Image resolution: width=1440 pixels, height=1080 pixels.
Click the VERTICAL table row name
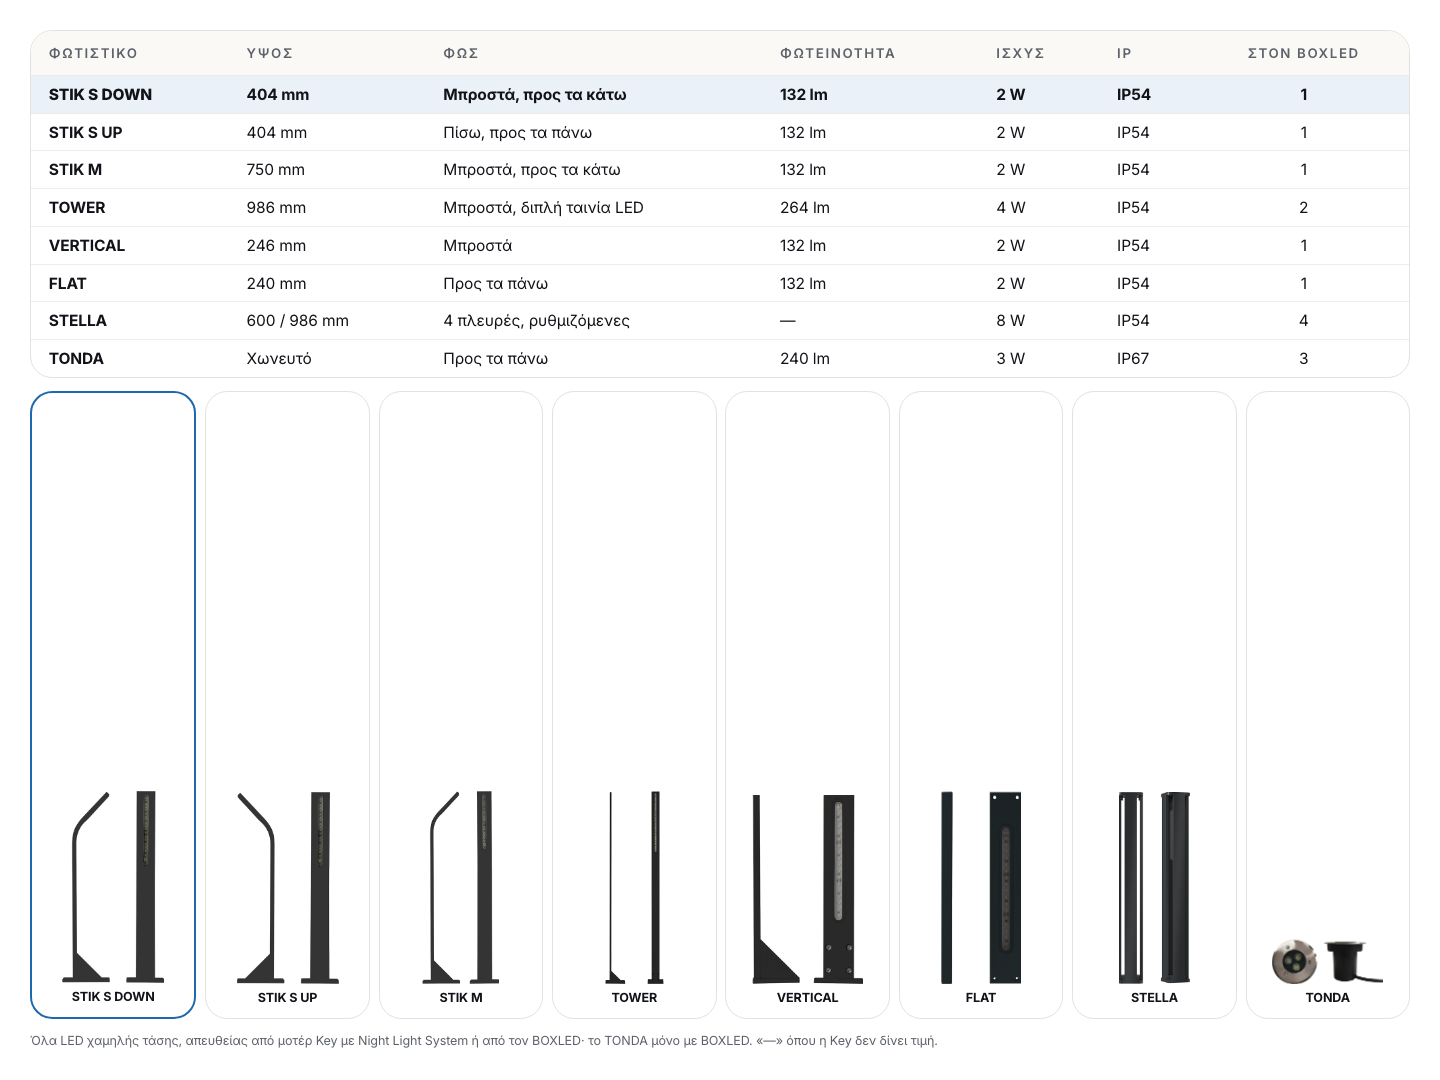click(87, 246)
